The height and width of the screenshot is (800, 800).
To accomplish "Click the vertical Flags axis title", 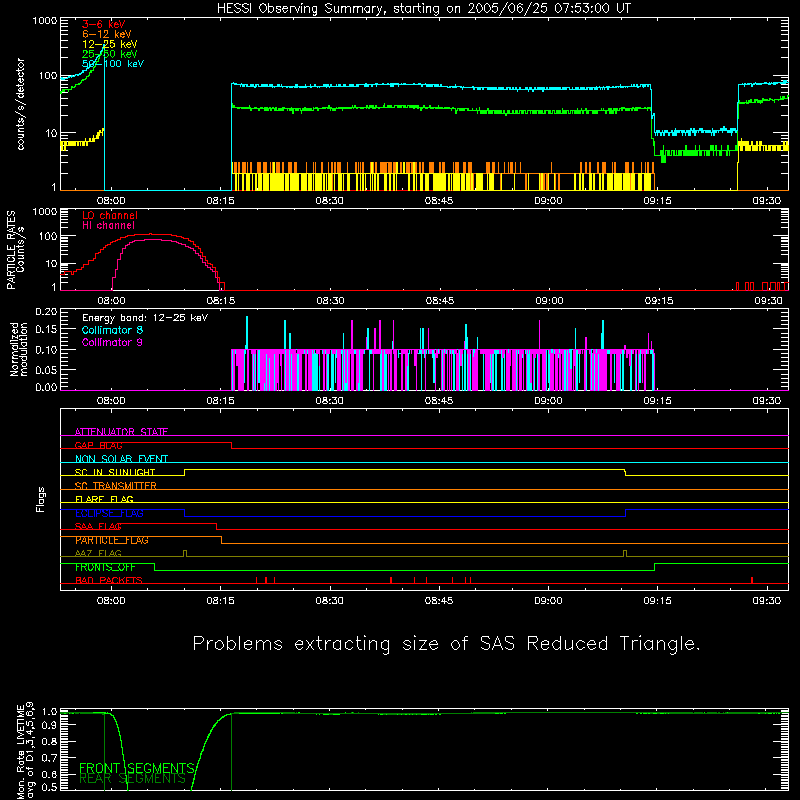I will (x=40, y=499).
